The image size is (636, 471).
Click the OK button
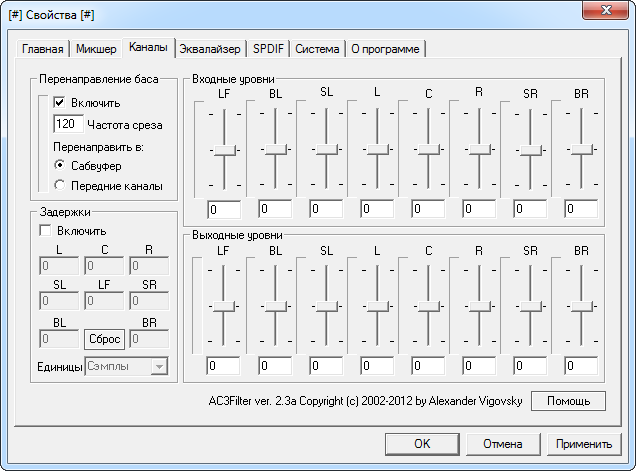click(422, 443)
